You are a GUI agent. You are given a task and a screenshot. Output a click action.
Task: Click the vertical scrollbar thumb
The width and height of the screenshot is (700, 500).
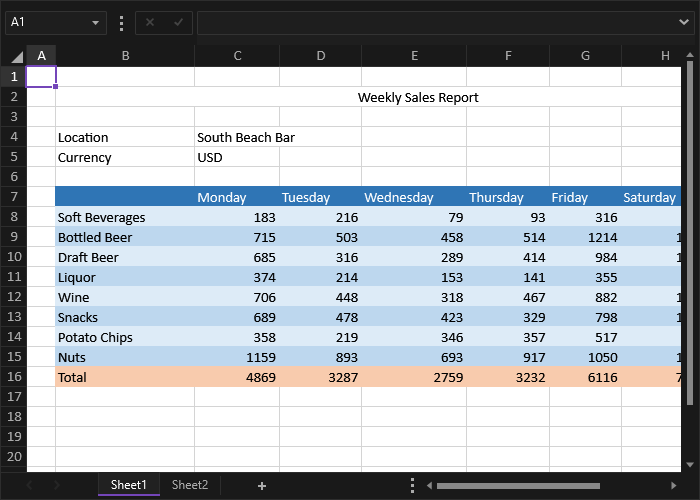[690, 232]
